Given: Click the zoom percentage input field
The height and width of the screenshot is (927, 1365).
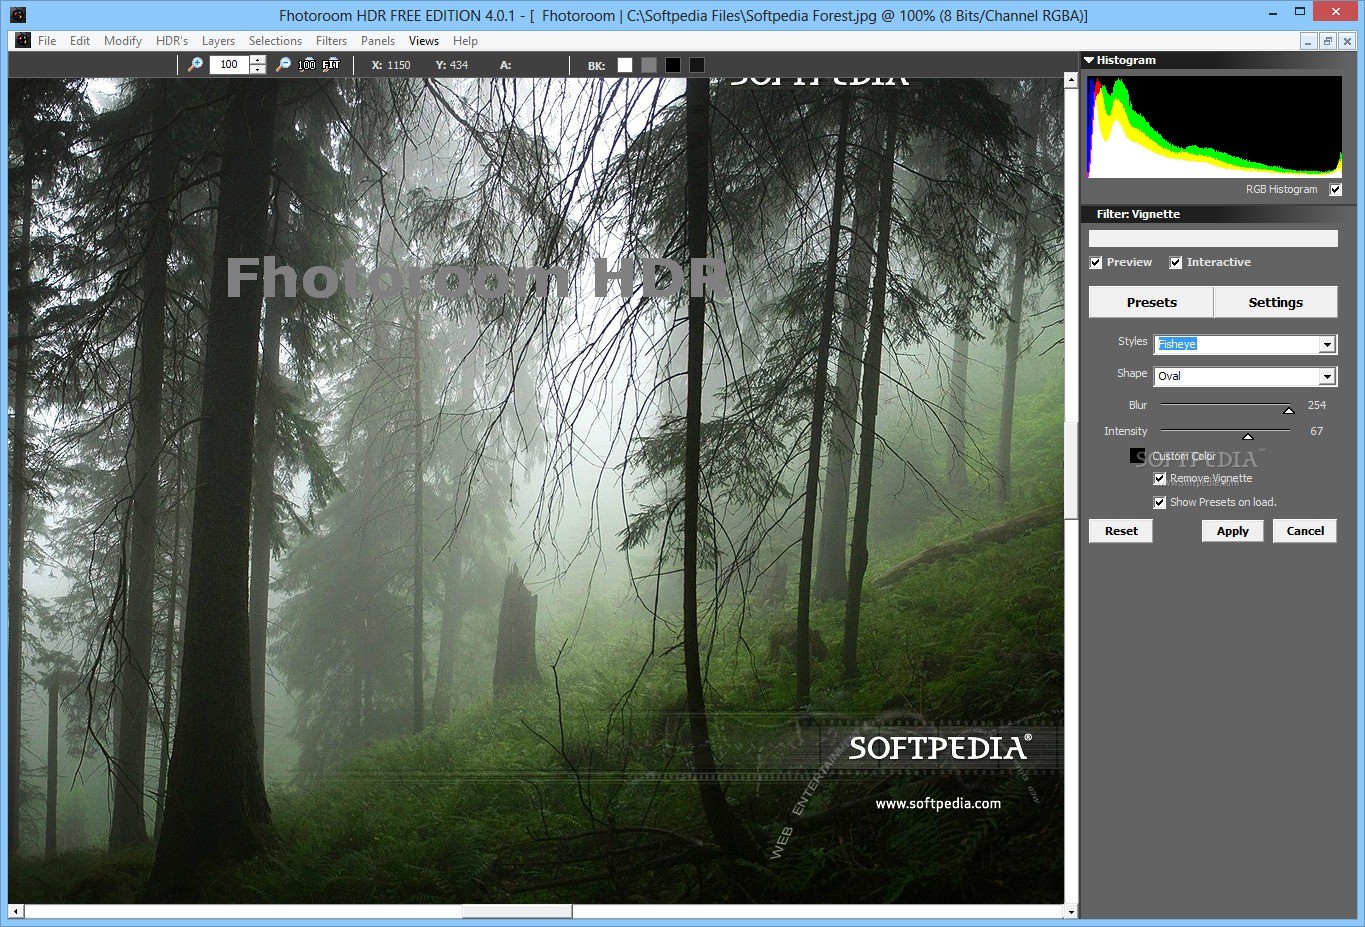Looking at the screenshot, I should point(230,64).
